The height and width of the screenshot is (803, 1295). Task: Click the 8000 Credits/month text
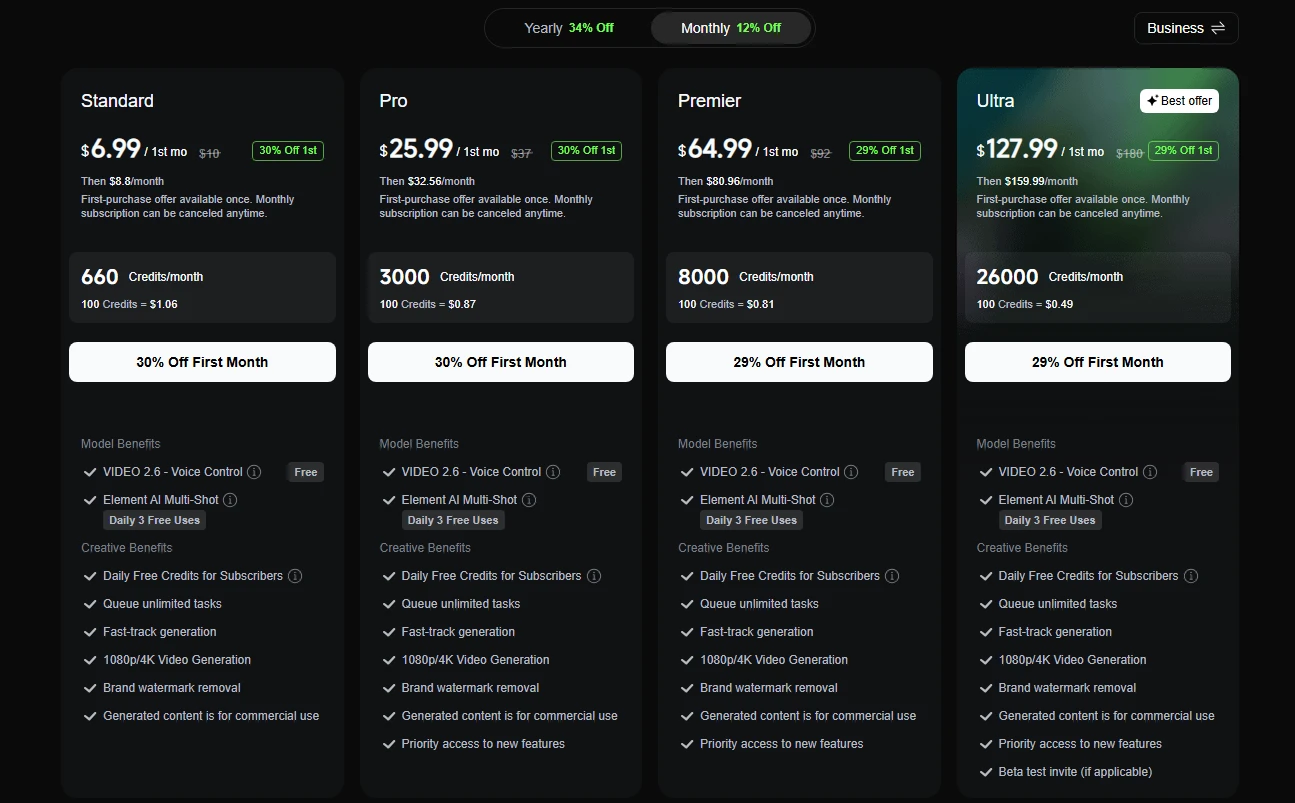coord(746,277)
